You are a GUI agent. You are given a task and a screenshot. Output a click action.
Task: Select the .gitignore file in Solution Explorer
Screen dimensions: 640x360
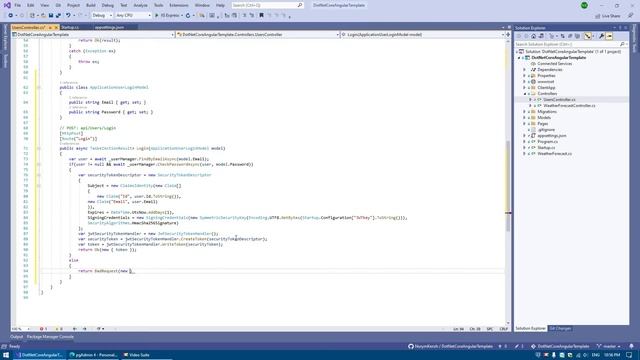pos(546,130)
